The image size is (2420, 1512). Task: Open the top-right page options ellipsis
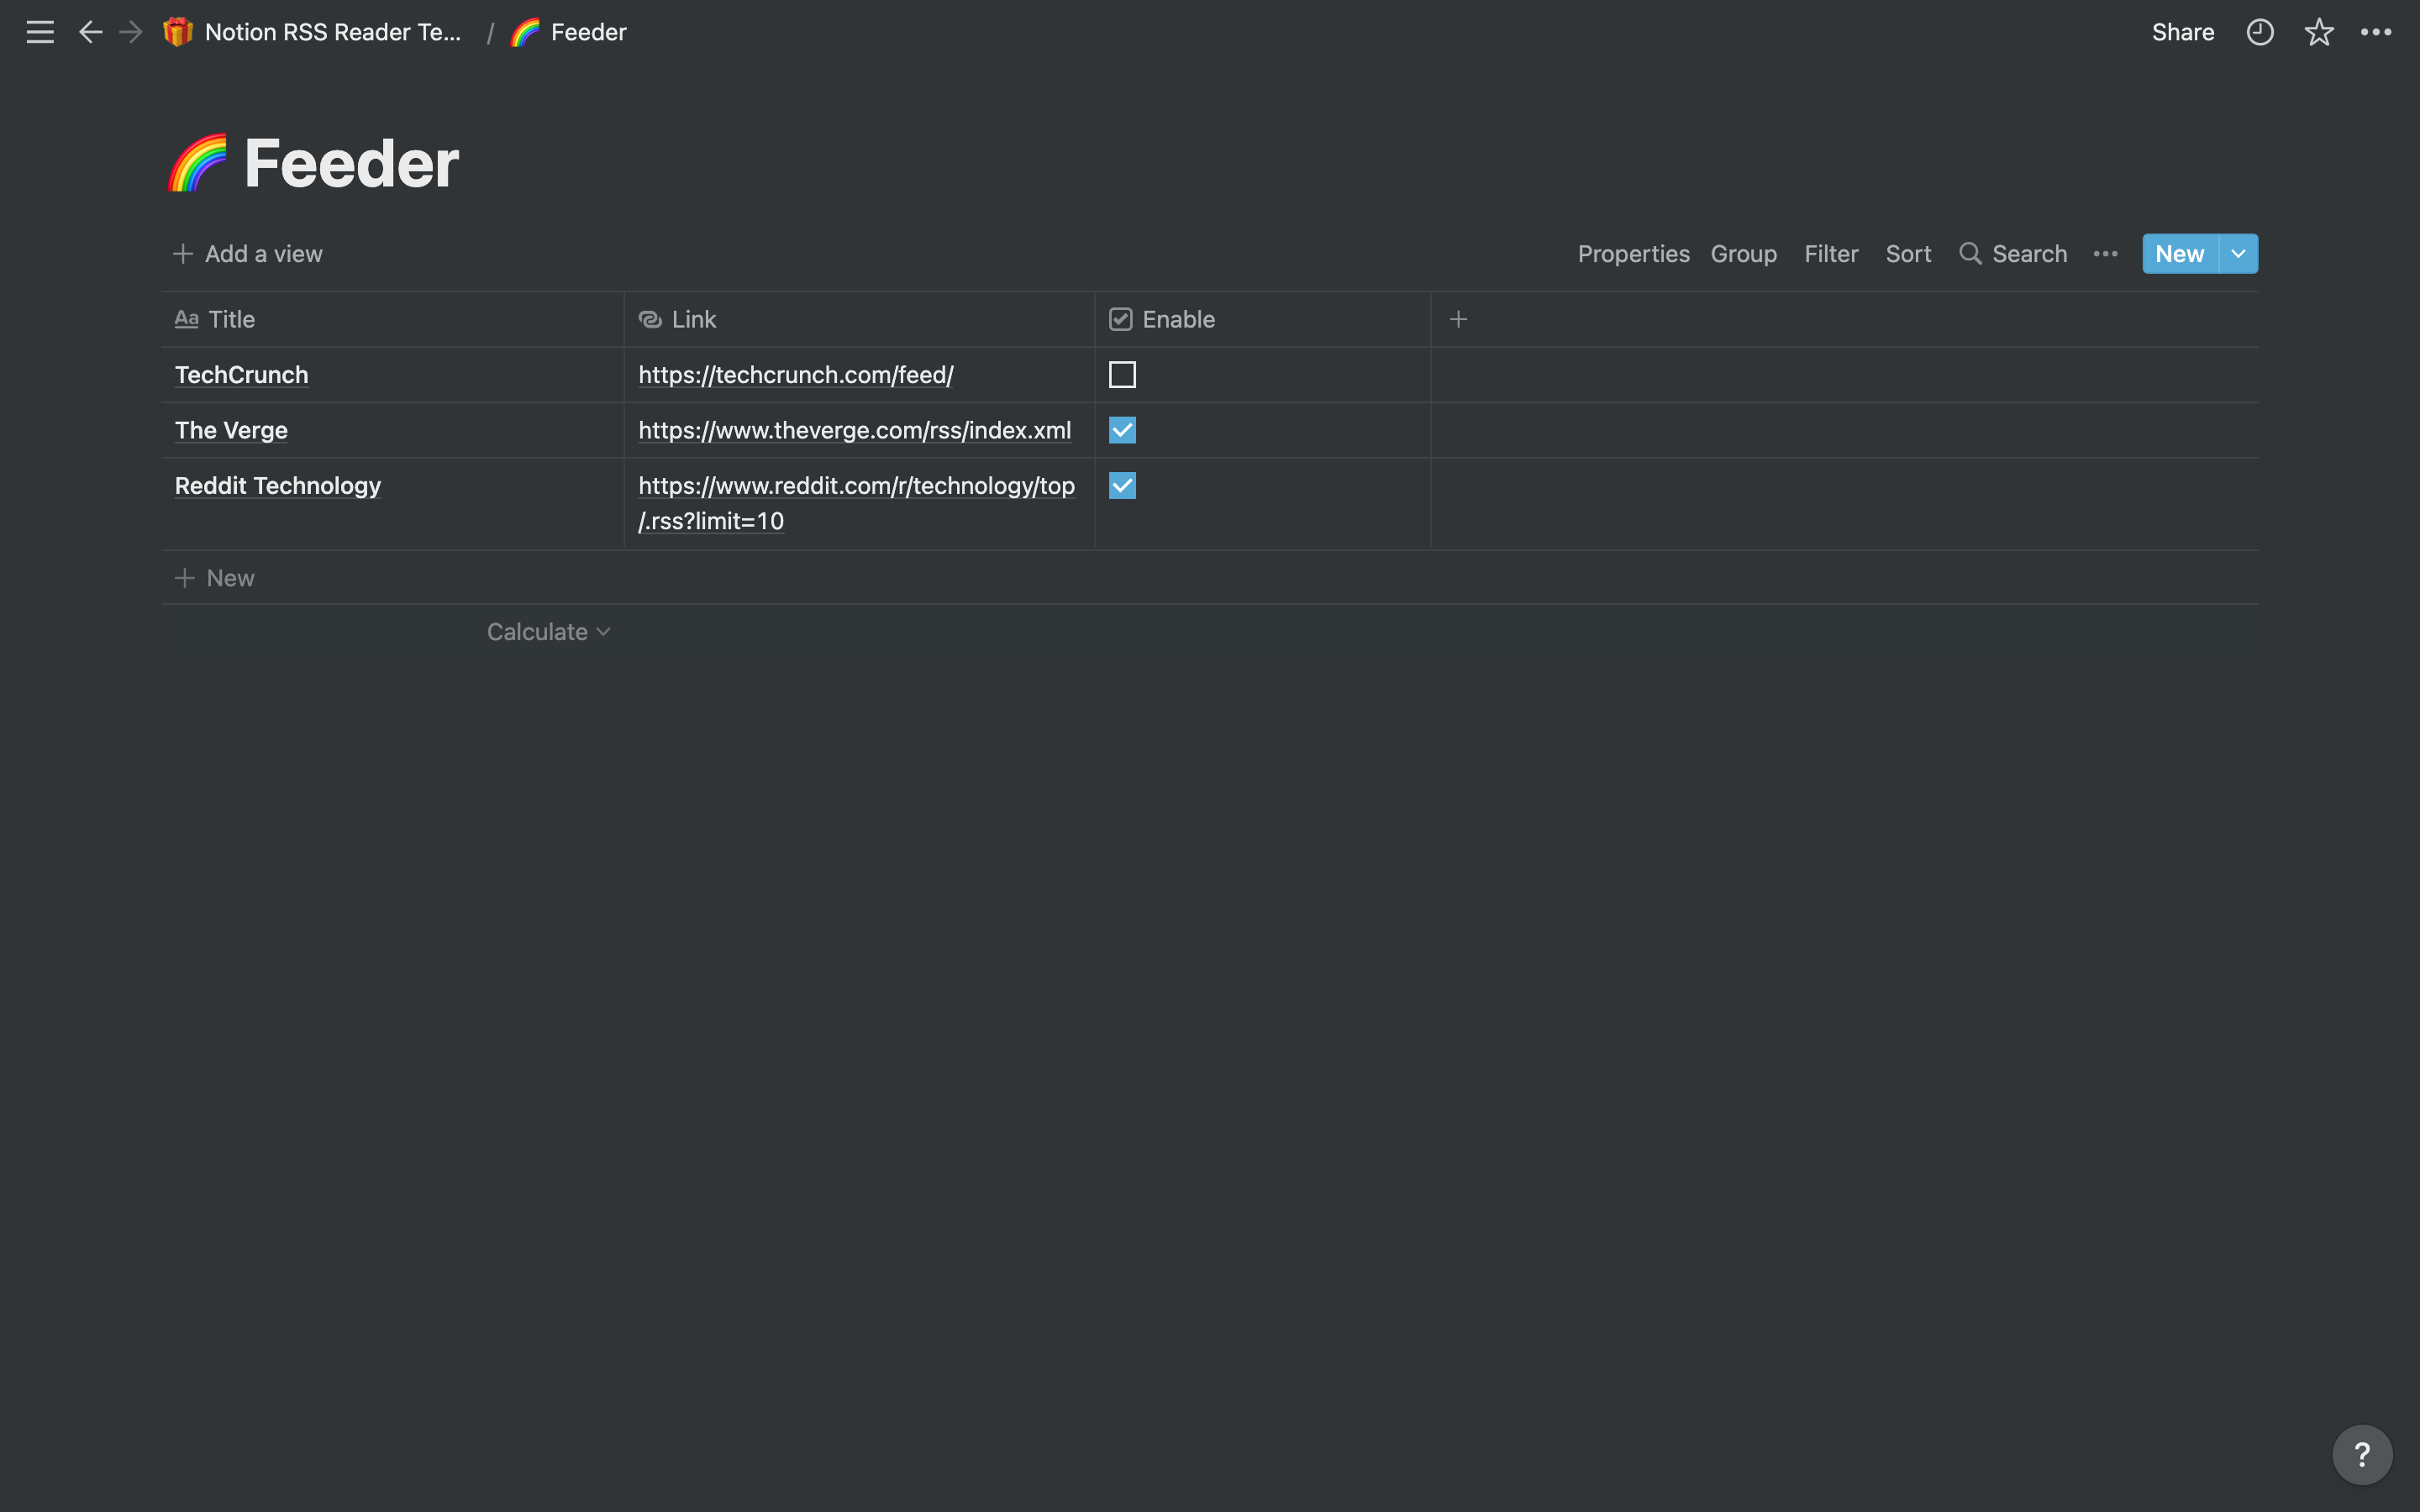tap(2376, 32)
